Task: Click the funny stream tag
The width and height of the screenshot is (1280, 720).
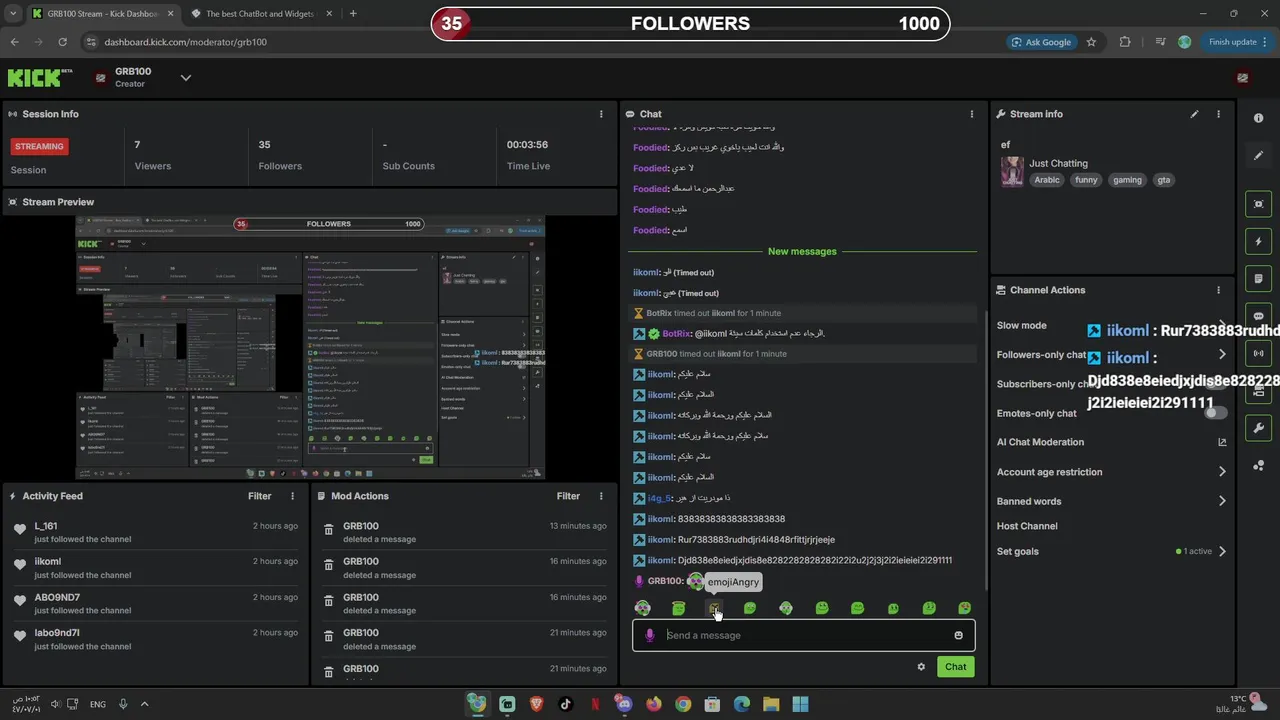Action: coord(1086,180)
